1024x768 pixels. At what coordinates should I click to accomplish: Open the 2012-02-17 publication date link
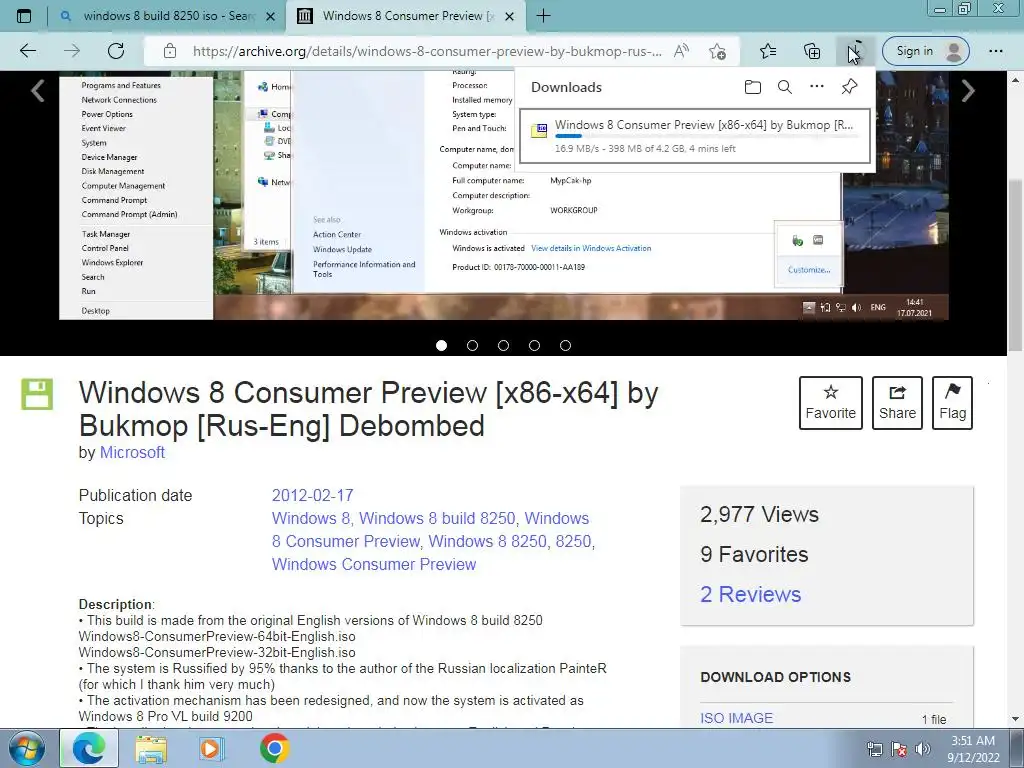[312, 496]
